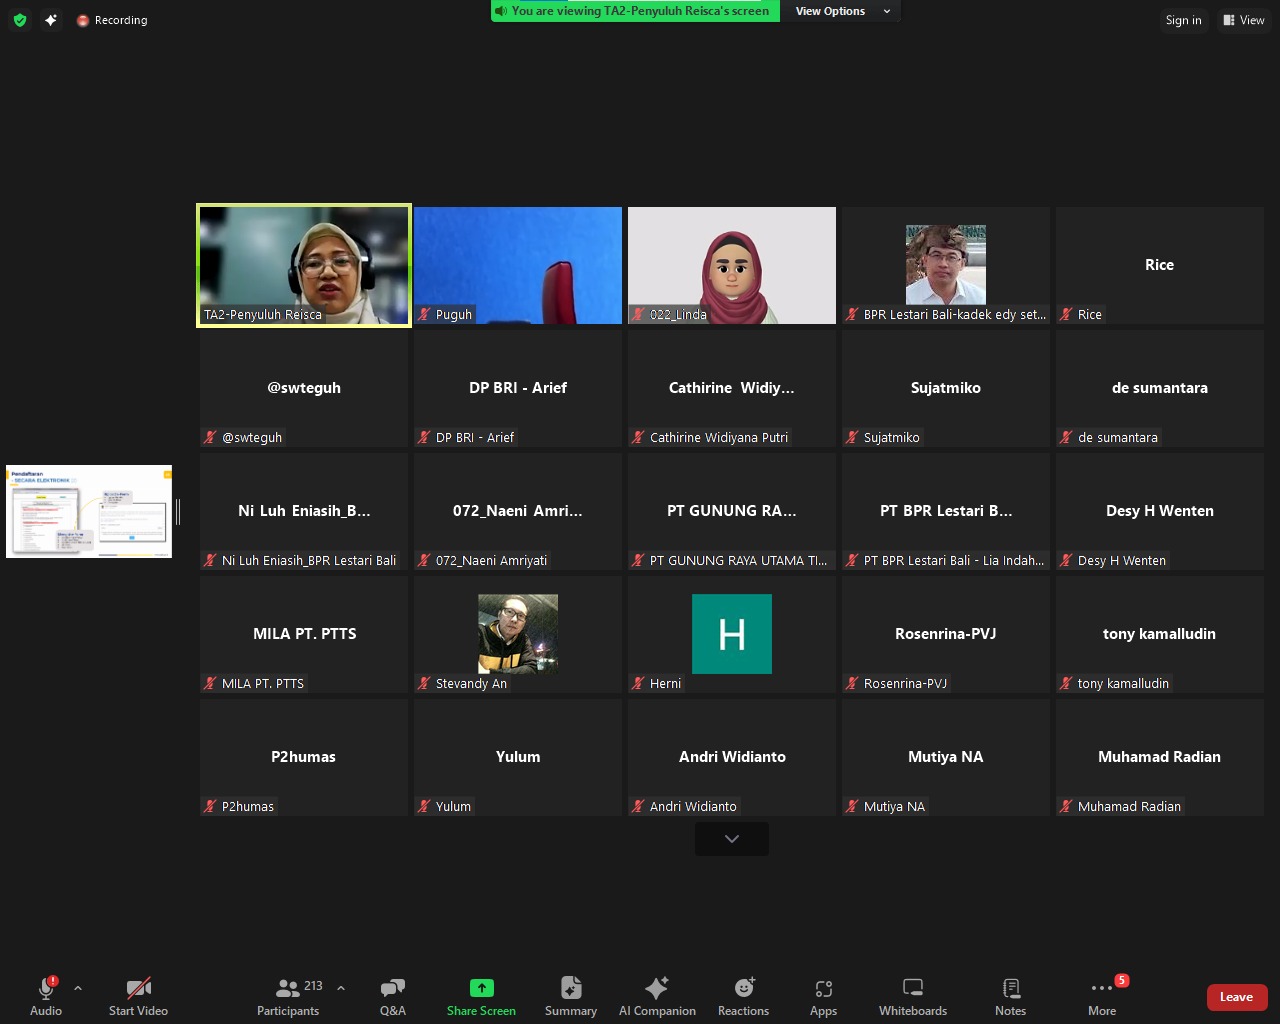Viewport: 1280px width, 1024px height.
Task: Click the red Leave button
Action: point(1236,997)
